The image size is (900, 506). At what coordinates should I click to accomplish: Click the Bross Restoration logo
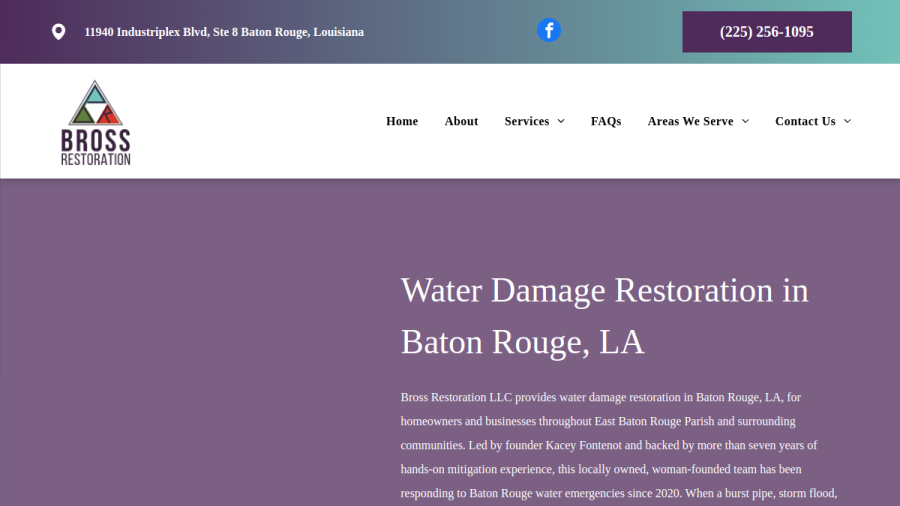click(96, 123)
